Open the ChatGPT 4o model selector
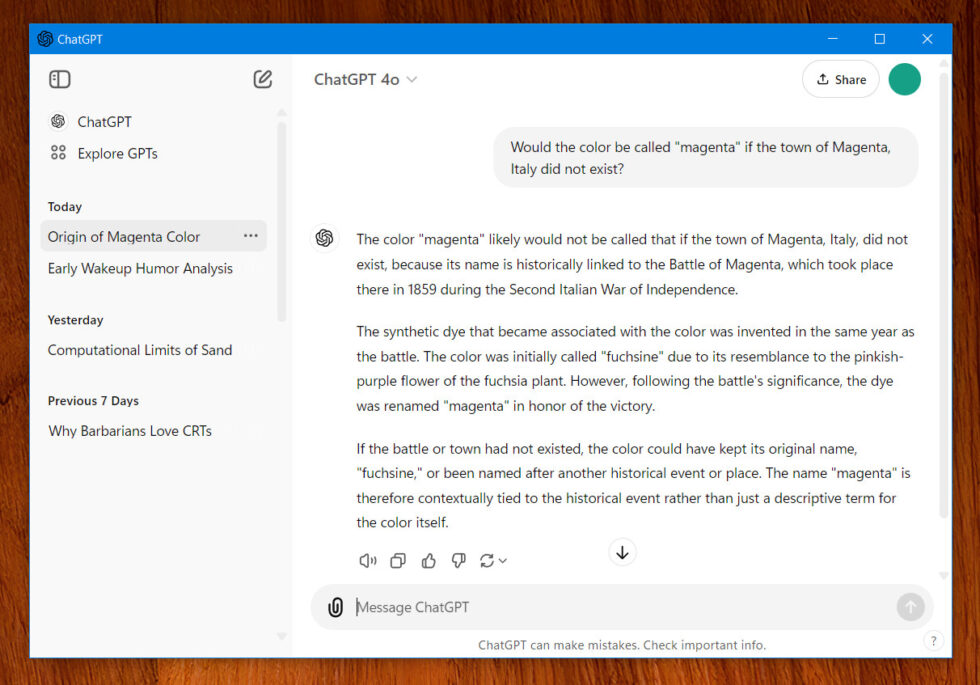The image size is (980, 685). click(x=366, y=79)
